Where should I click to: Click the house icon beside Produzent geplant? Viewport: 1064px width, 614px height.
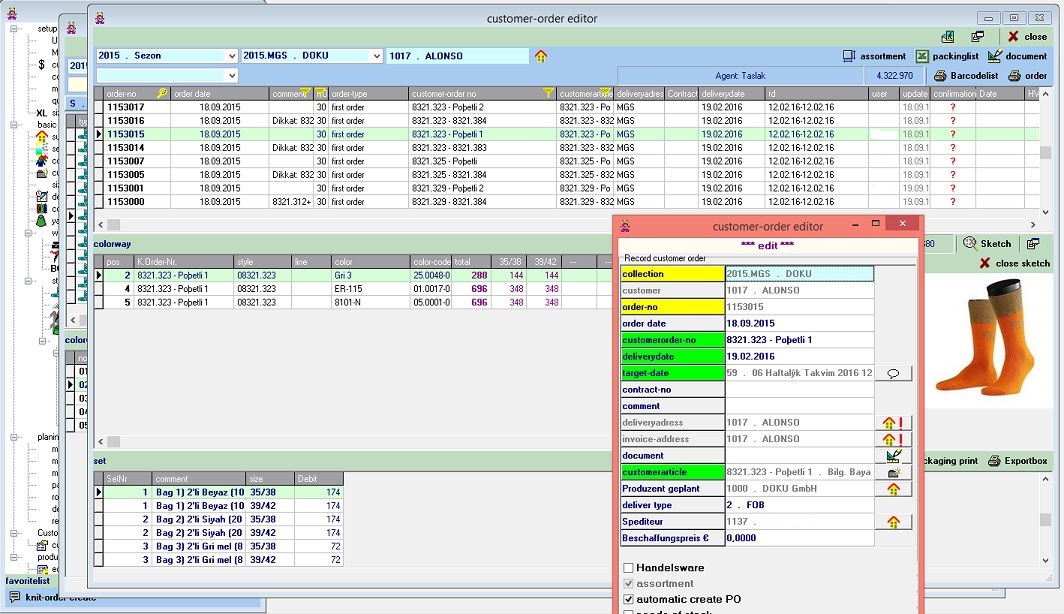[893, 489]
